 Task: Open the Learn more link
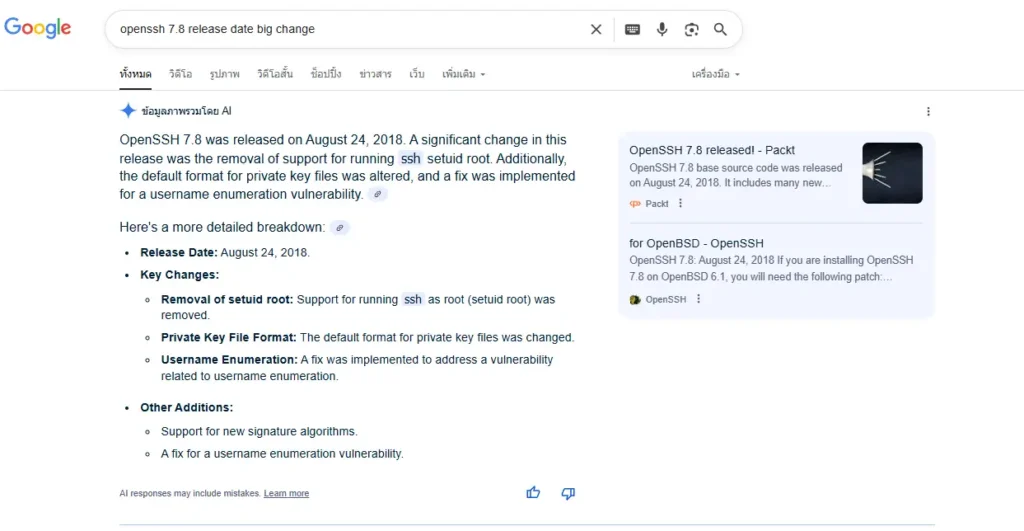pos(286,494)
